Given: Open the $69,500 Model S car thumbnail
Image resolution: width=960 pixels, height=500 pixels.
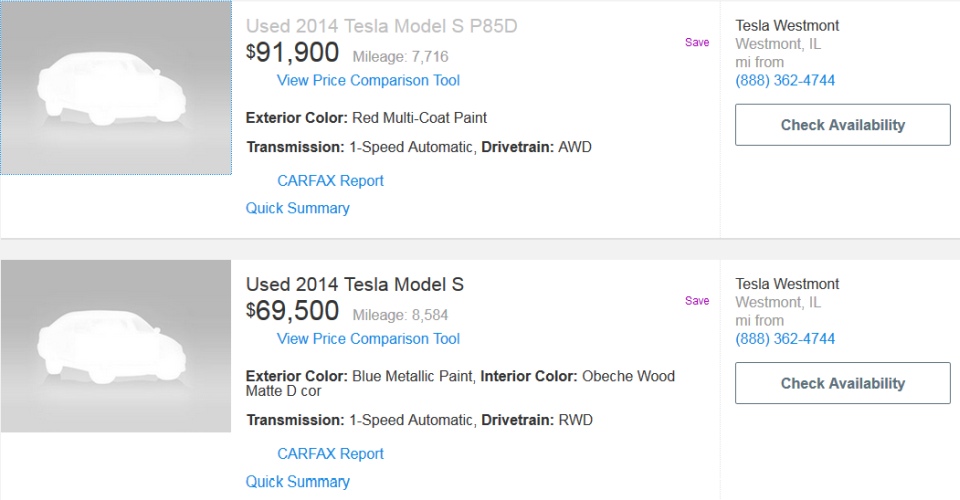Looking at the screenshot, I should [116, 346].
